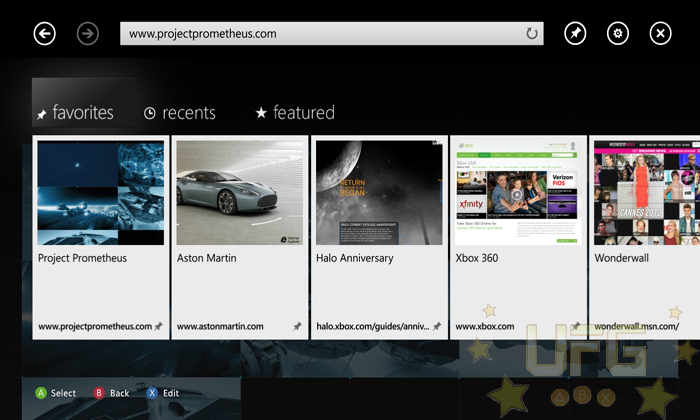Go forward with the right arrow button
Screen dimensions: 700x420
tap(88, 33)
